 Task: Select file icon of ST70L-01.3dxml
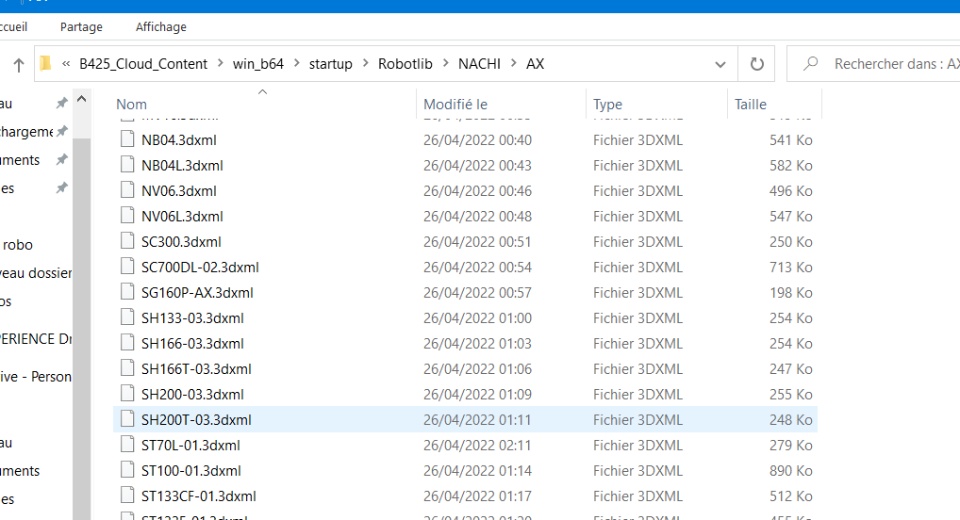click(127, 444)
